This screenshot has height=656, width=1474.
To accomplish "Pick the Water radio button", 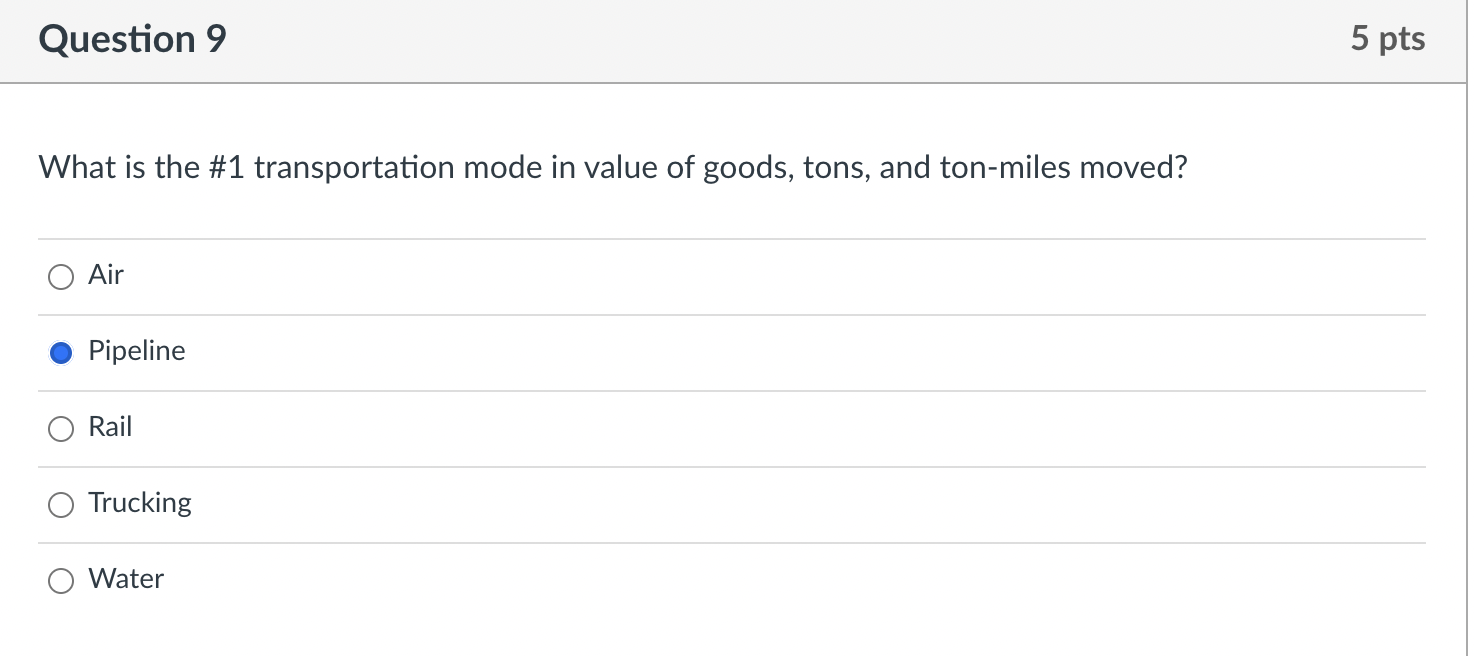I will tap(61, 581).
